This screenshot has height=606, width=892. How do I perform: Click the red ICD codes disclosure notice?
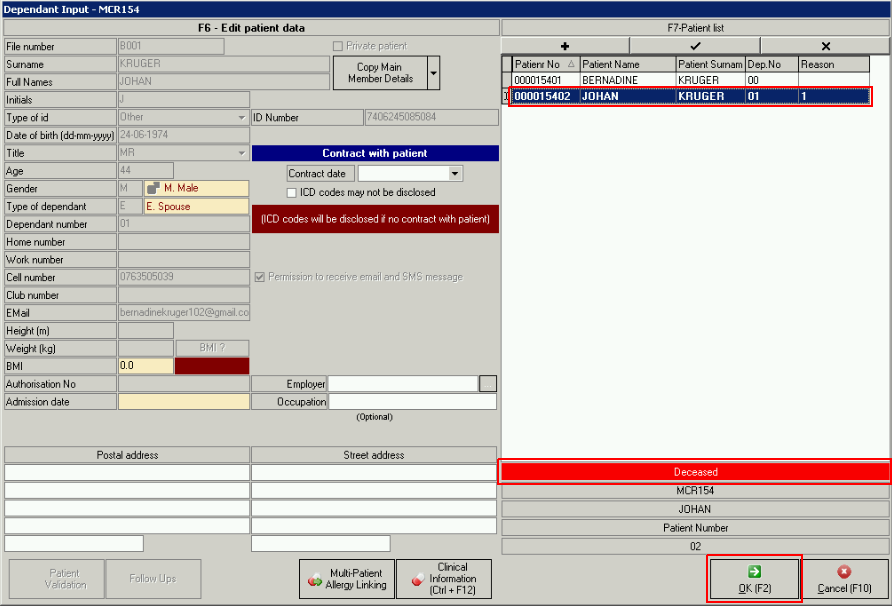[x=375, y=219]
